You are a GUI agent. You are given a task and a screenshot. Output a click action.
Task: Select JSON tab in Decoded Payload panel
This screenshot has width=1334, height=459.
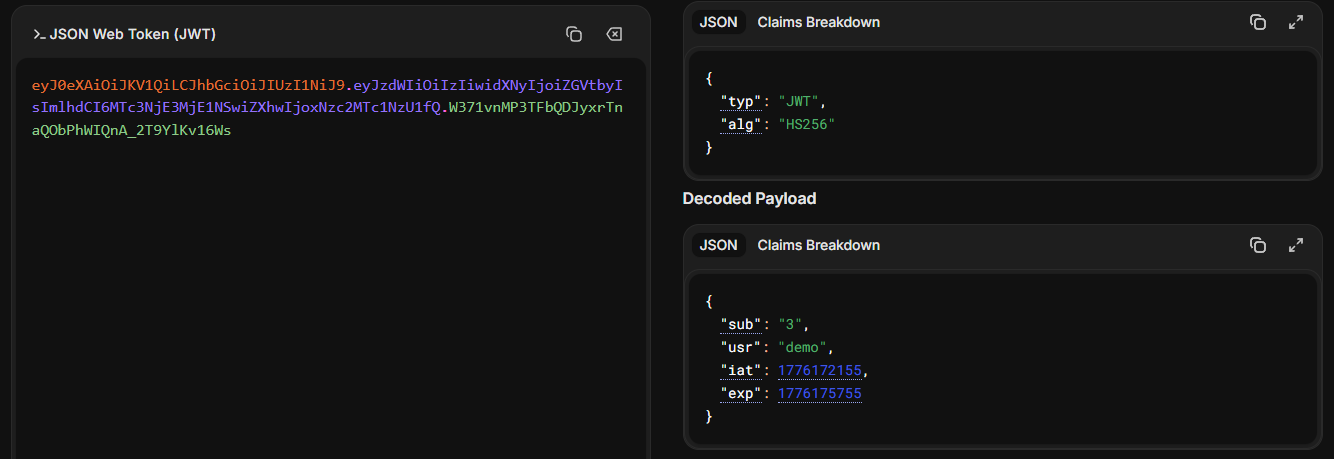click(x=718, y=245)
